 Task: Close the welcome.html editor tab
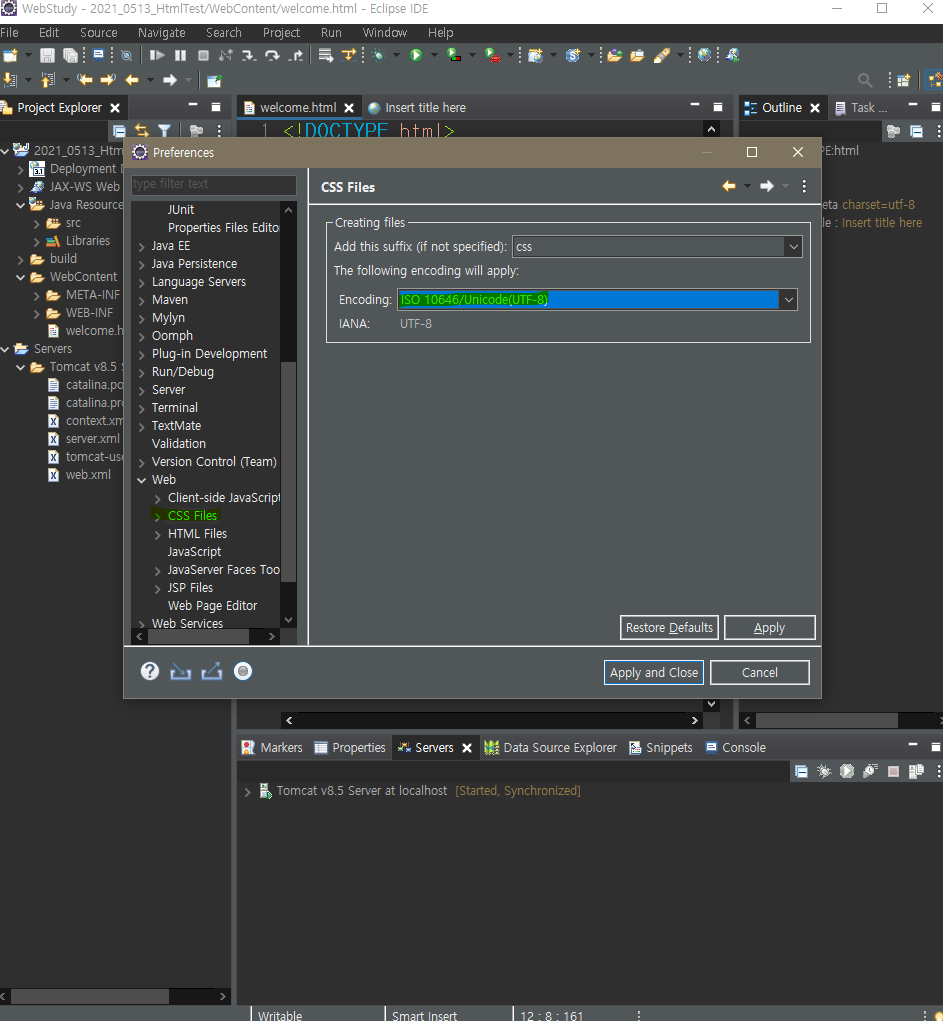click(x=349, y=108)
